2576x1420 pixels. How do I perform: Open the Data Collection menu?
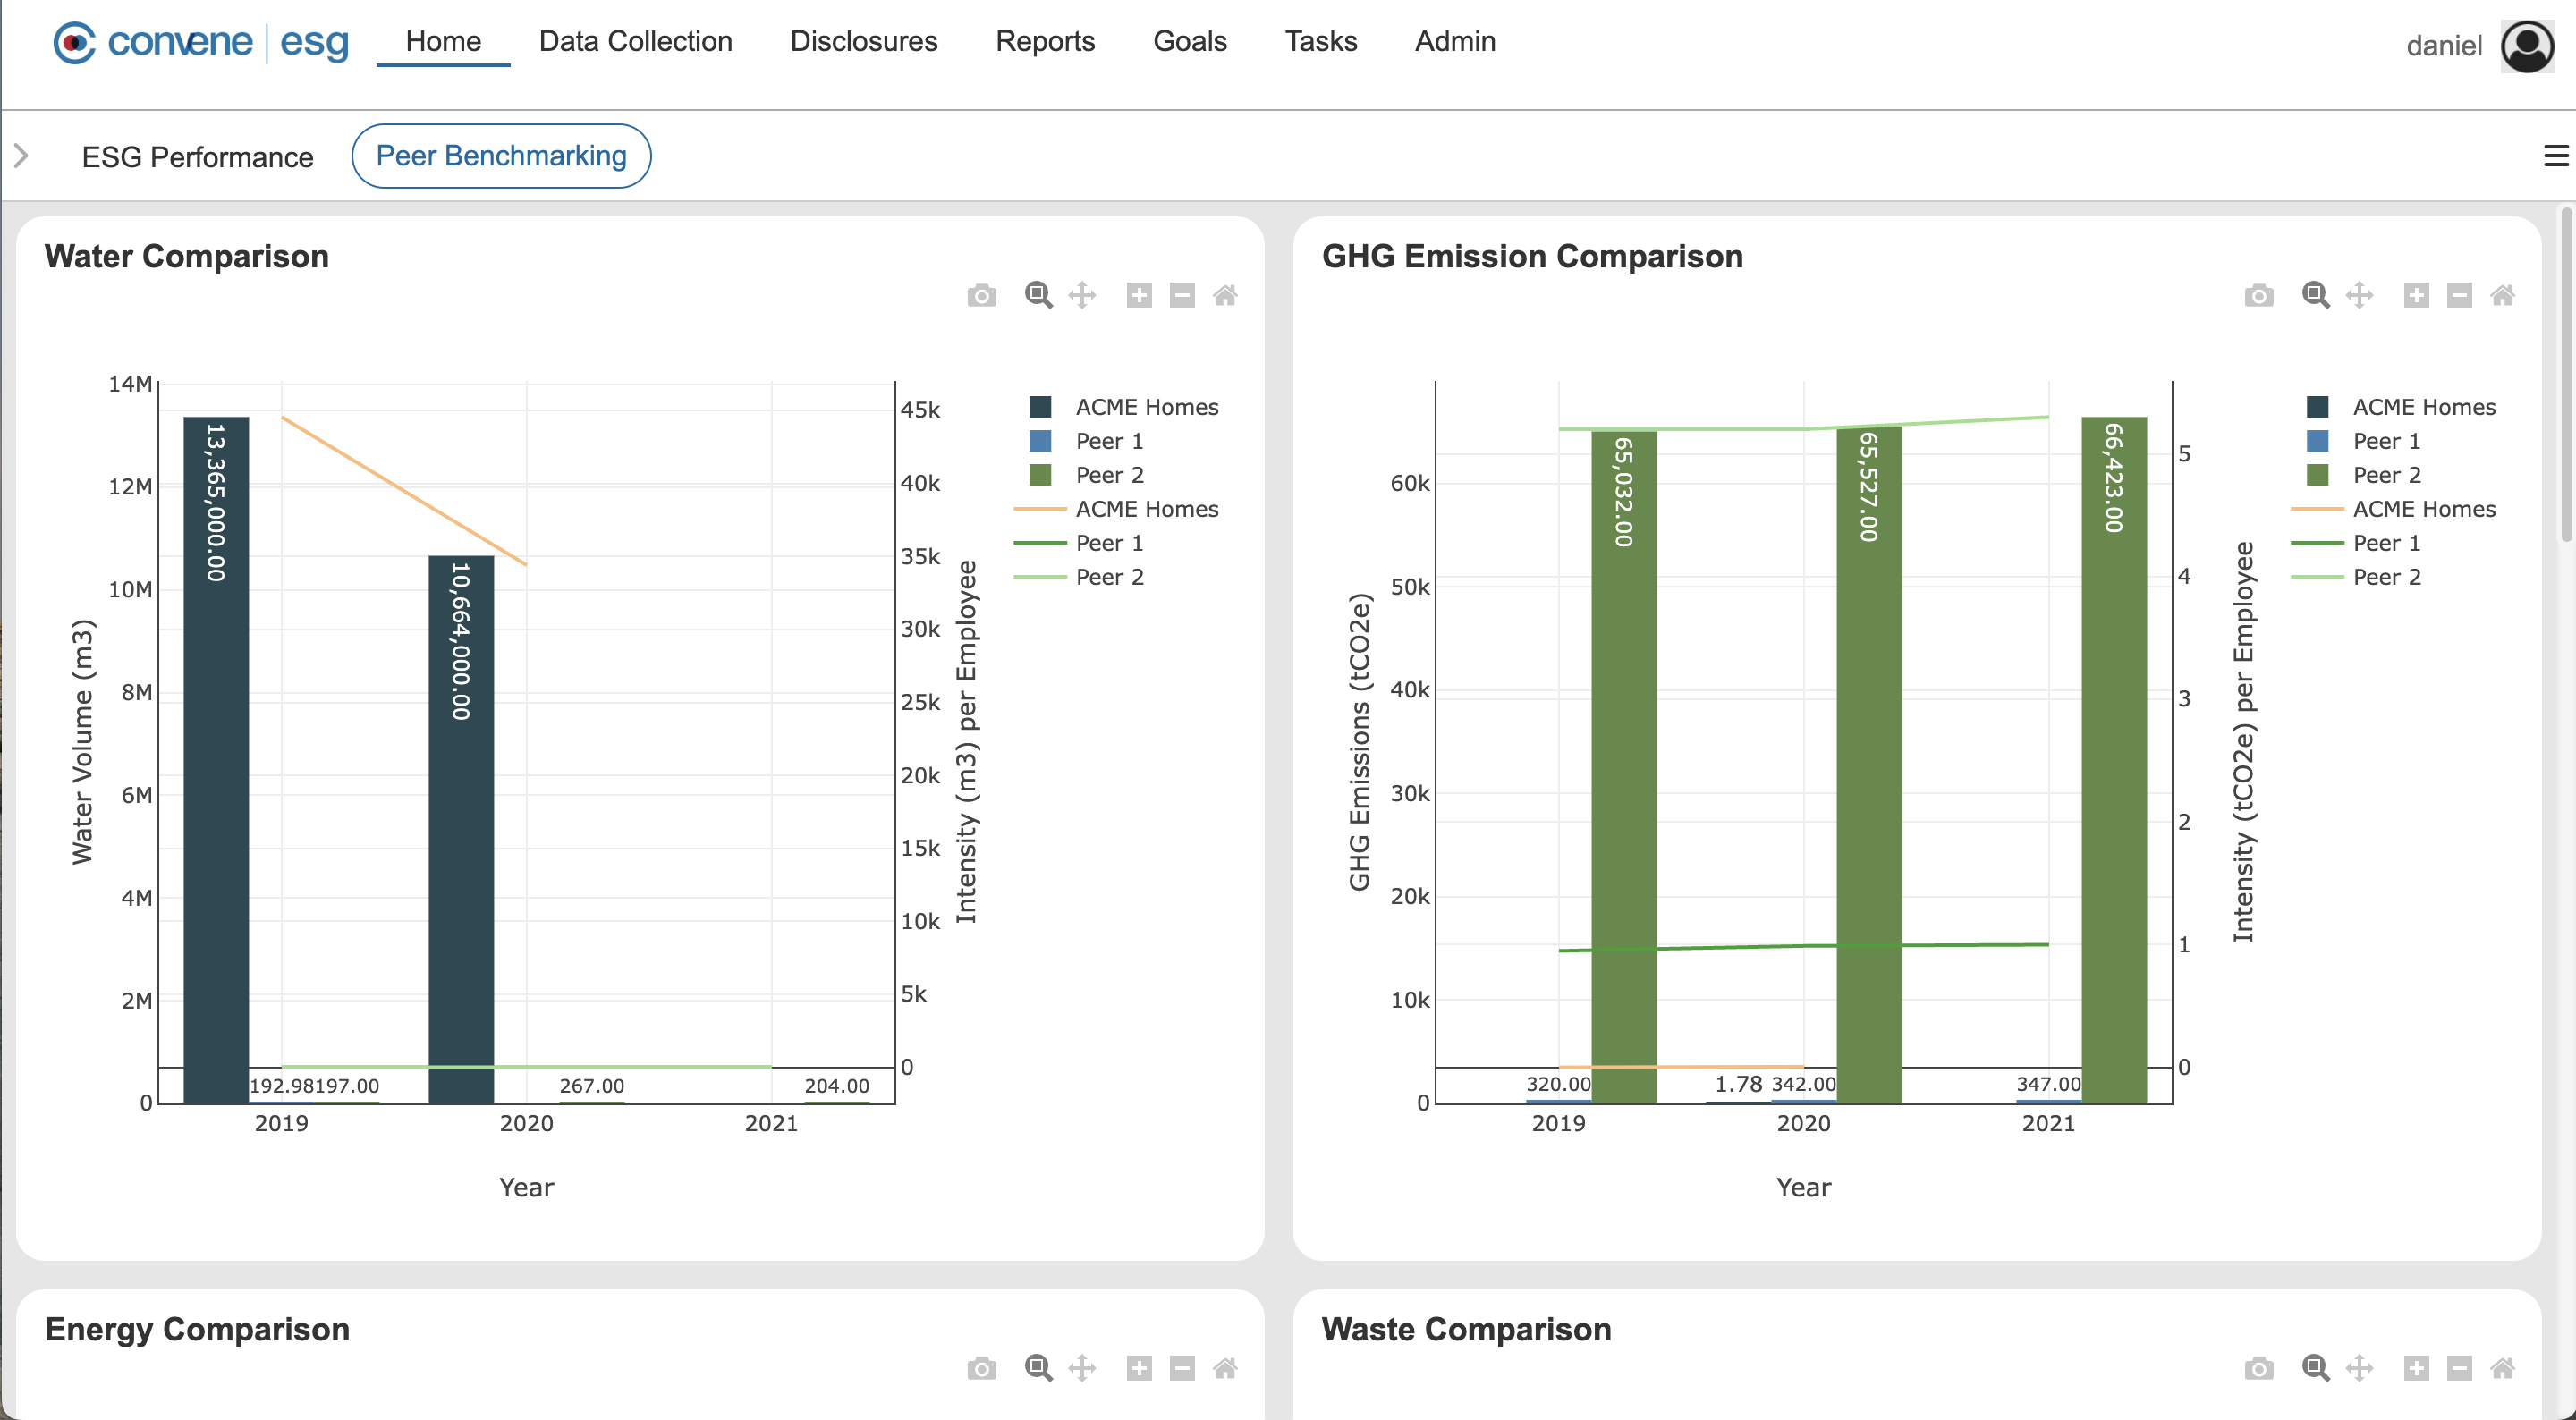(x=635, y=41)
